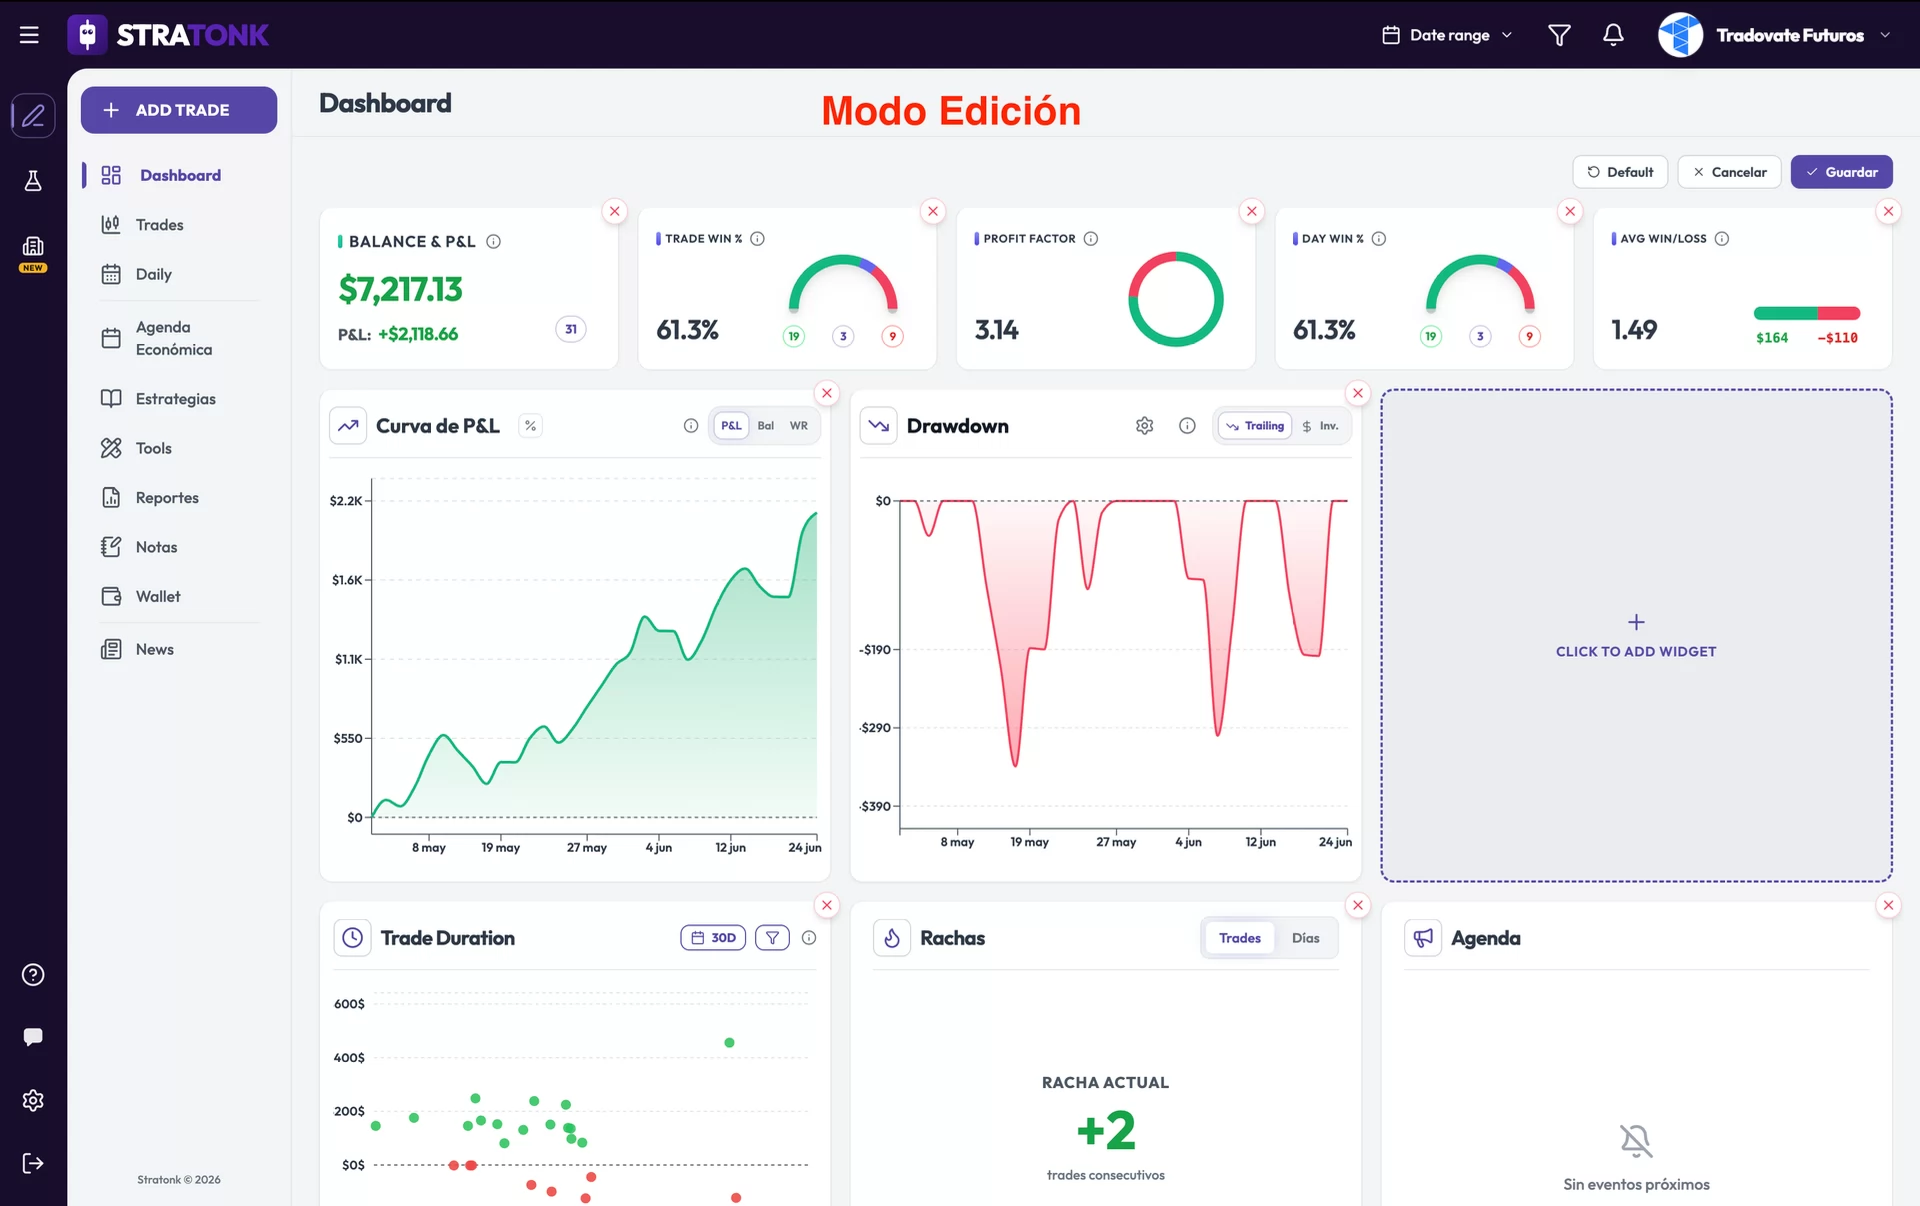Switch Drawdown to Inv. mode
Screen dimensions: 1920x1206
(x=1320, y=426)
